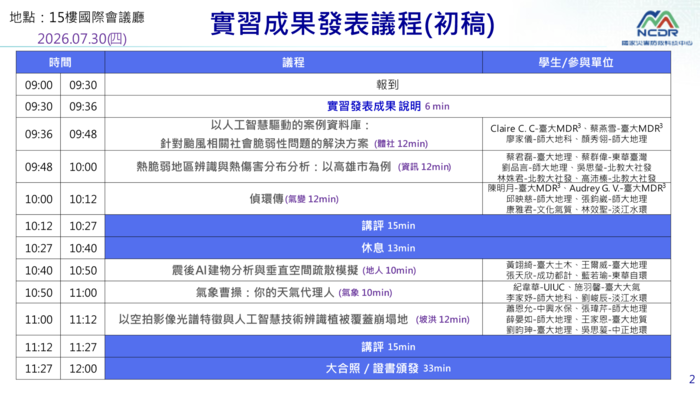Click the name 陳明月-臺大MDR

tap(524, 188)
